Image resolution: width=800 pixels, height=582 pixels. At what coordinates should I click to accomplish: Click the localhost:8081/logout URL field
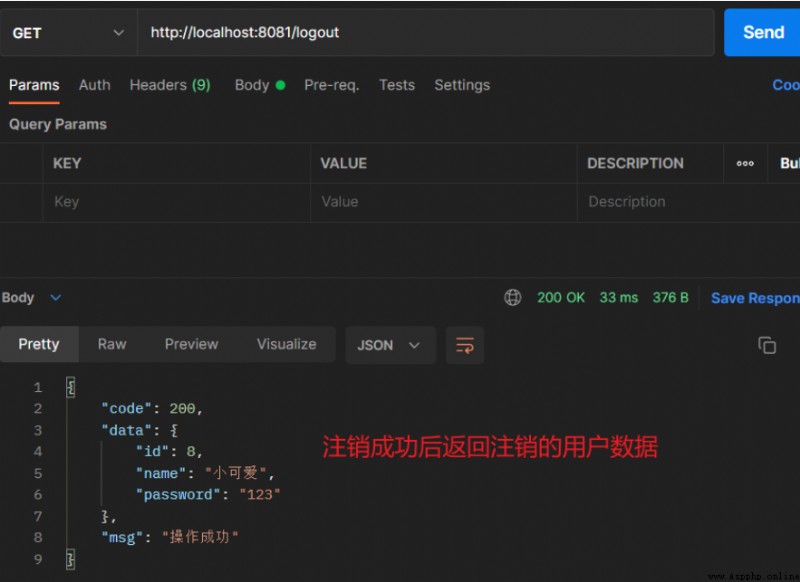click(x=426, y=33)
